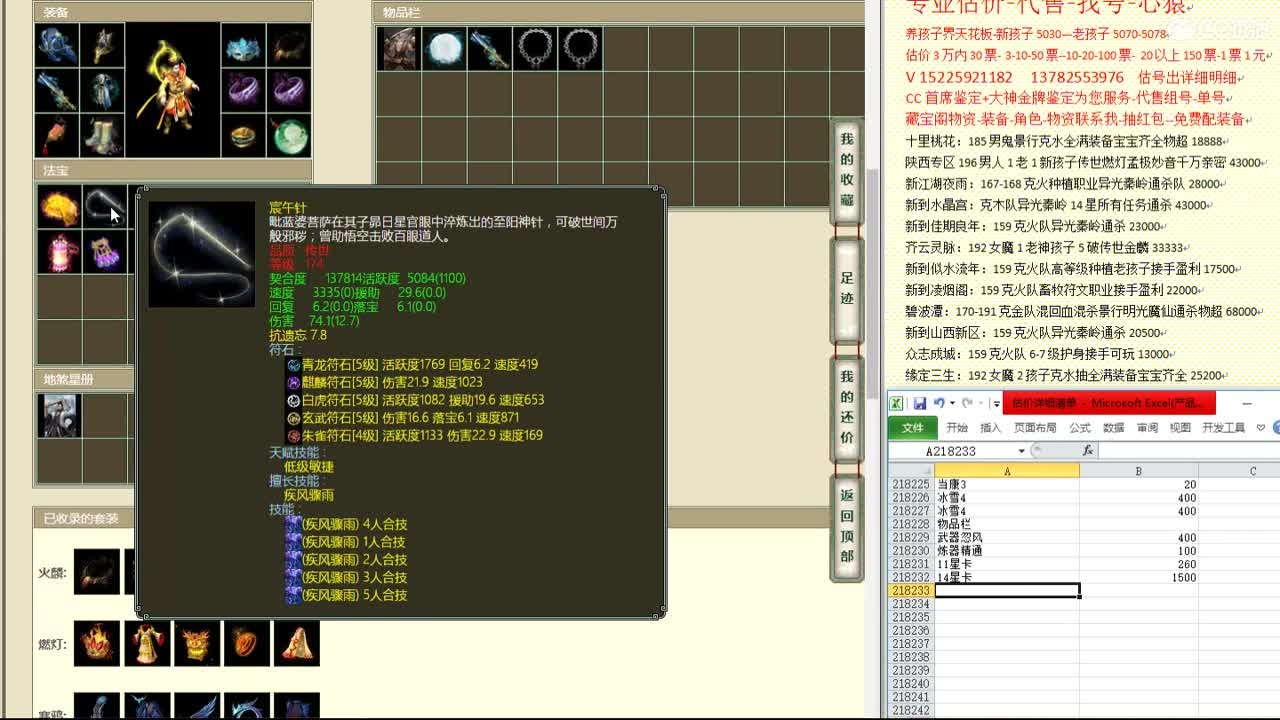Open the 足迹 side button
The height and width of the screenshot is (720, 1280).
[x=847, y=289]
